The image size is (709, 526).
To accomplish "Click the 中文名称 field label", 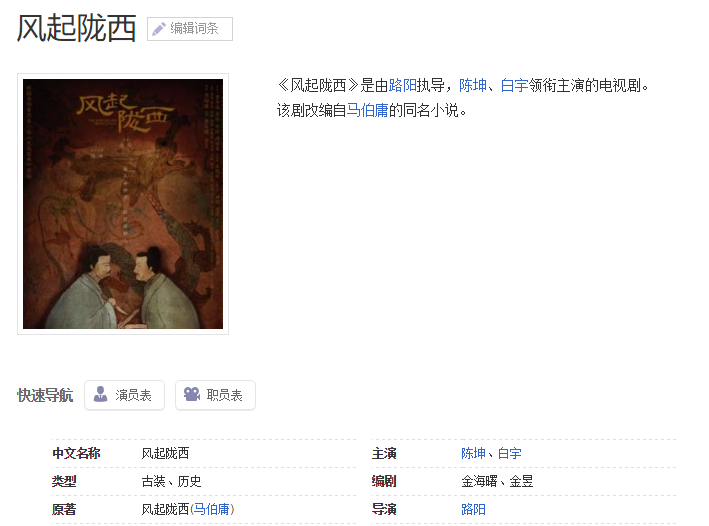I will pyautogui.click(x=76, y=453).
